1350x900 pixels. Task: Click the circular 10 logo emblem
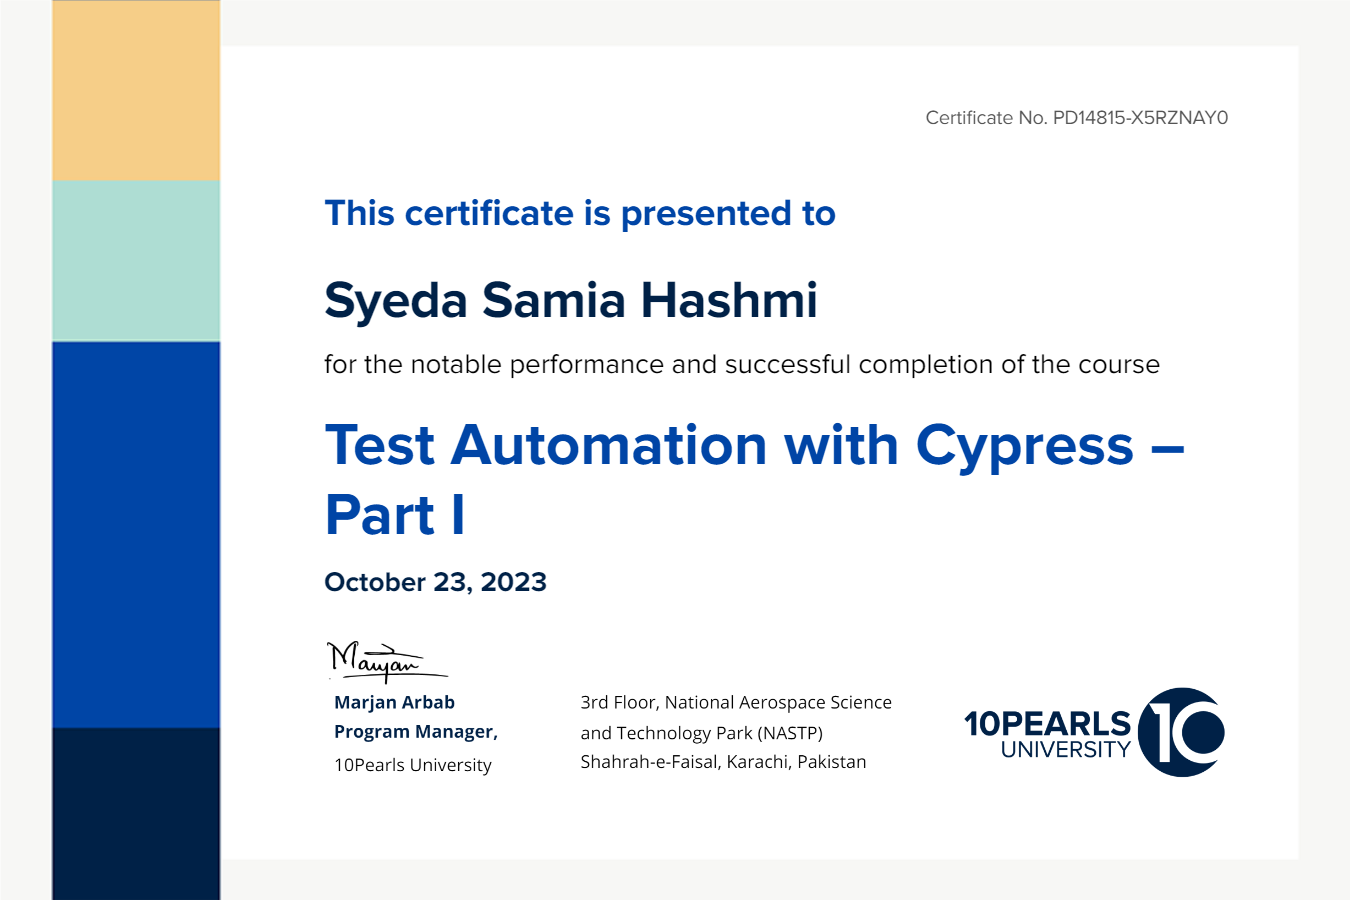(x=1181, y=732)
